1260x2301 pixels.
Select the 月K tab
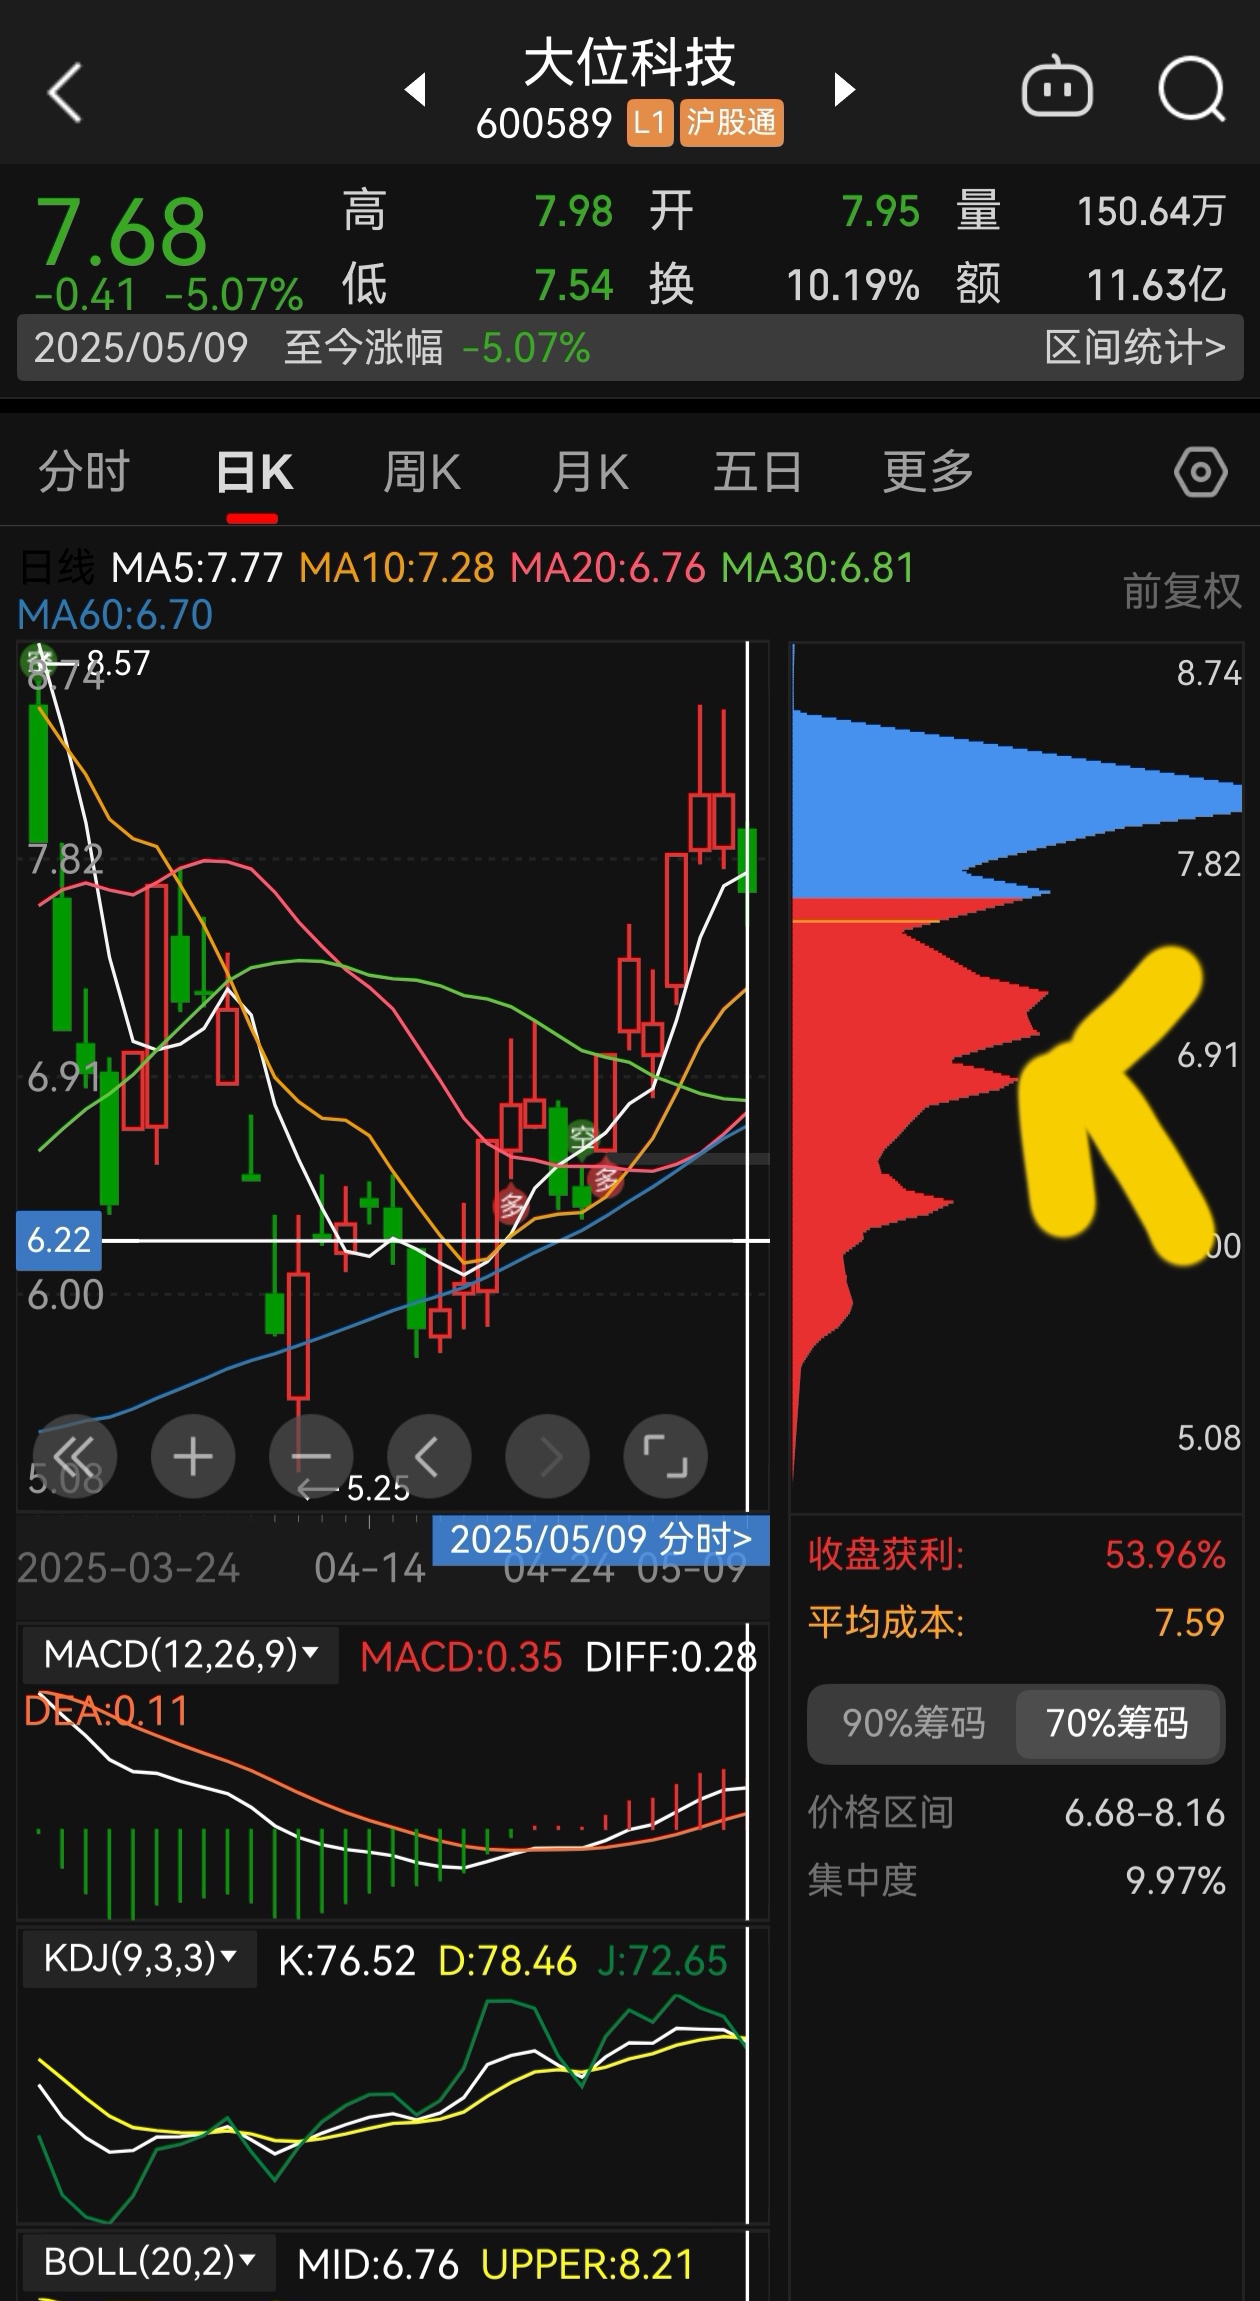pos(590,472)
